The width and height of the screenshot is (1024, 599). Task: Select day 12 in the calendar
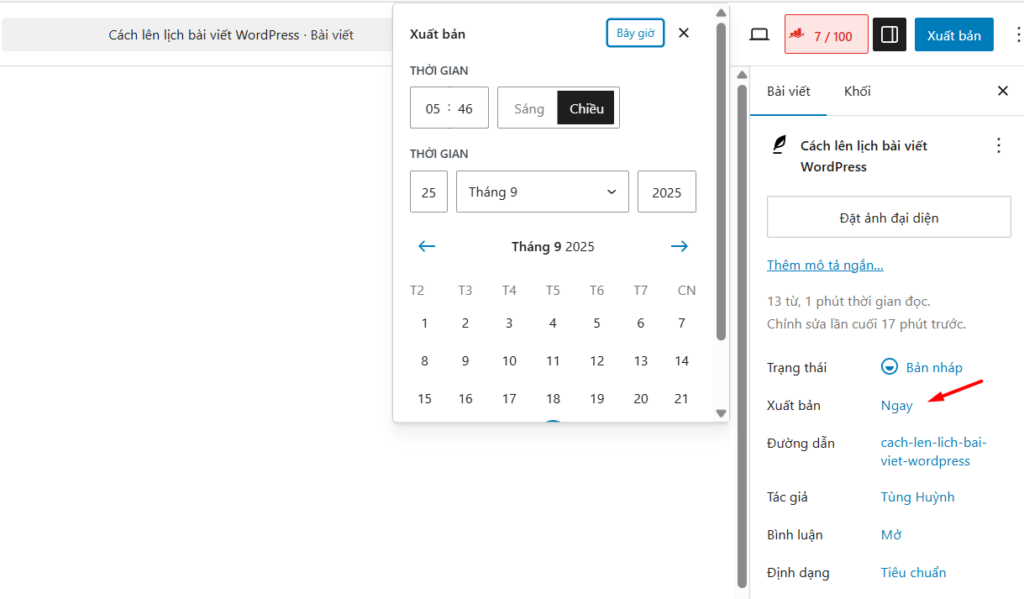596,361
